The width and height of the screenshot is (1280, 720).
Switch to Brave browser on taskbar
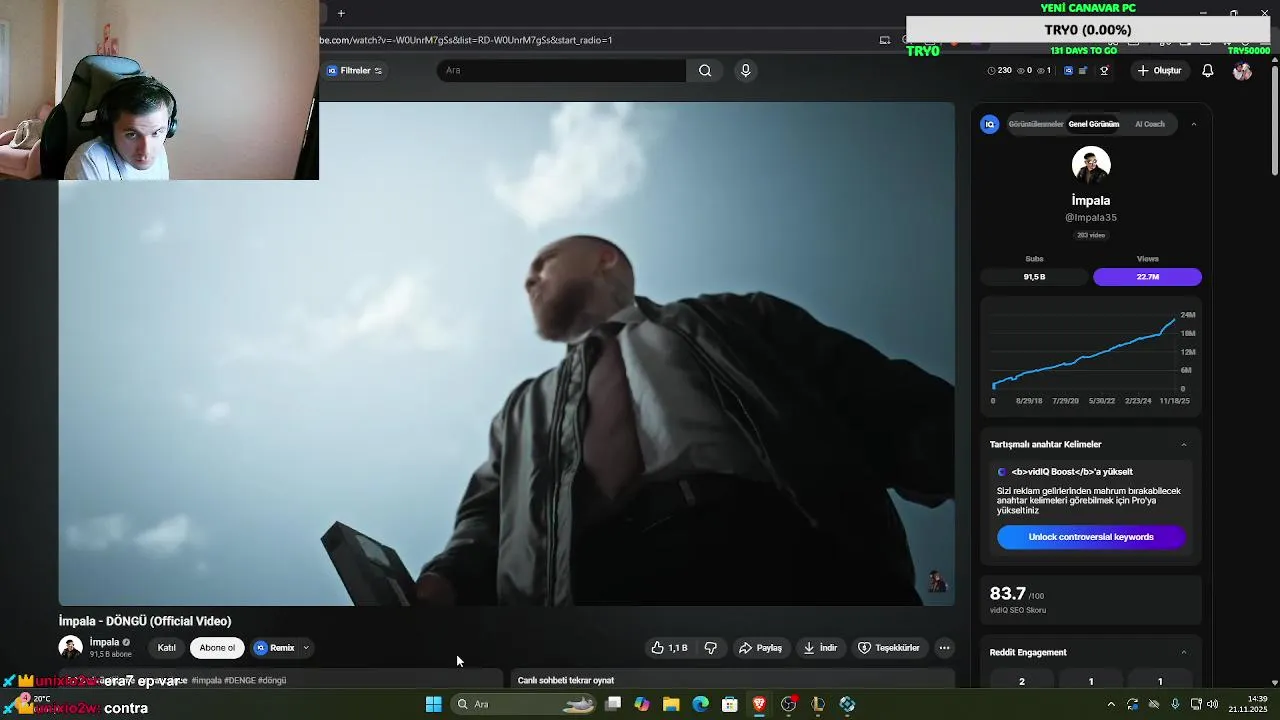759,704
